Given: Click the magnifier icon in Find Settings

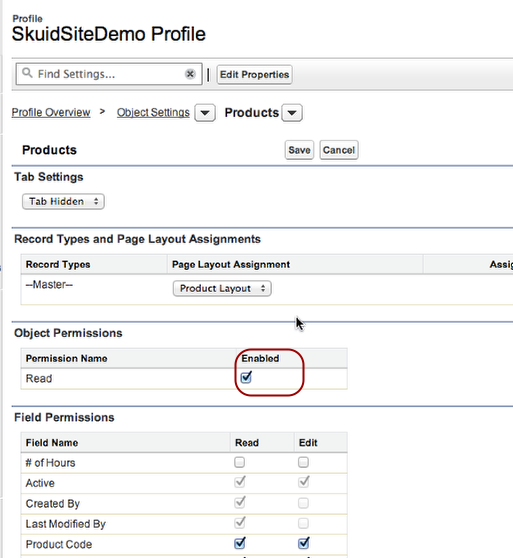Looking at the screenshot, I should tap(27, 73).
